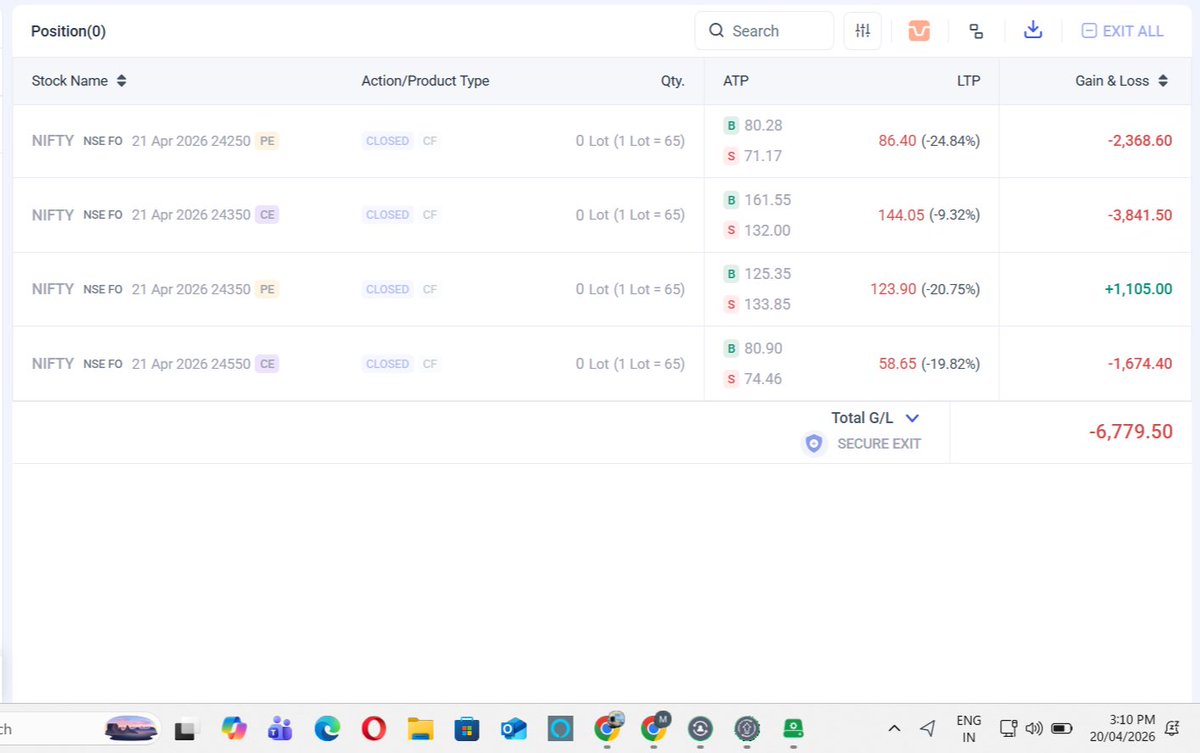The width and height of the screenshot is (1200, 753).
Task: Open volume control from system tray
Action: tap(1034, 728)
